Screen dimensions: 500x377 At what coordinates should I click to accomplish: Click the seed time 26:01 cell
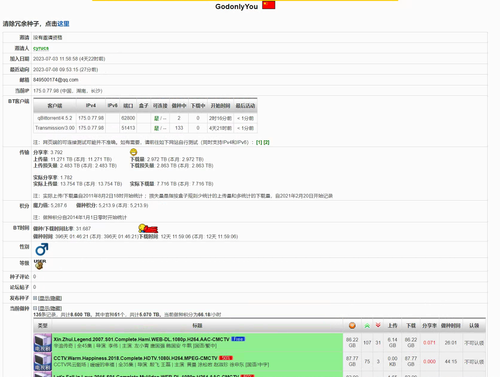[451, 343]
